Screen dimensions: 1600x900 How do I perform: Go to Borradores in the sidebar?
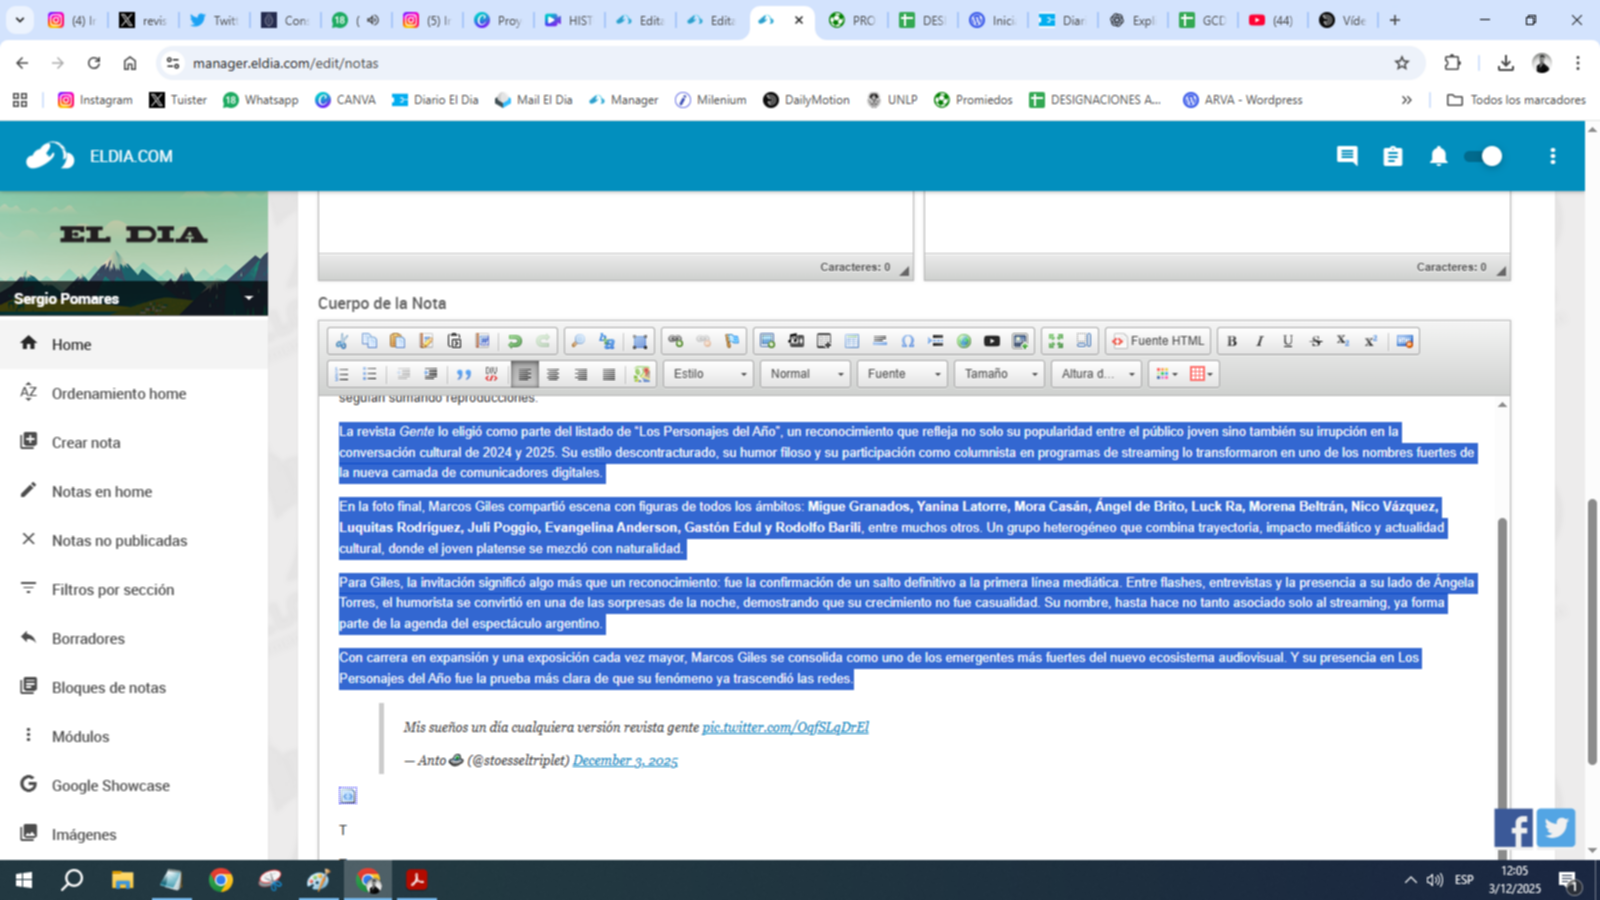(x=88, y=638)
